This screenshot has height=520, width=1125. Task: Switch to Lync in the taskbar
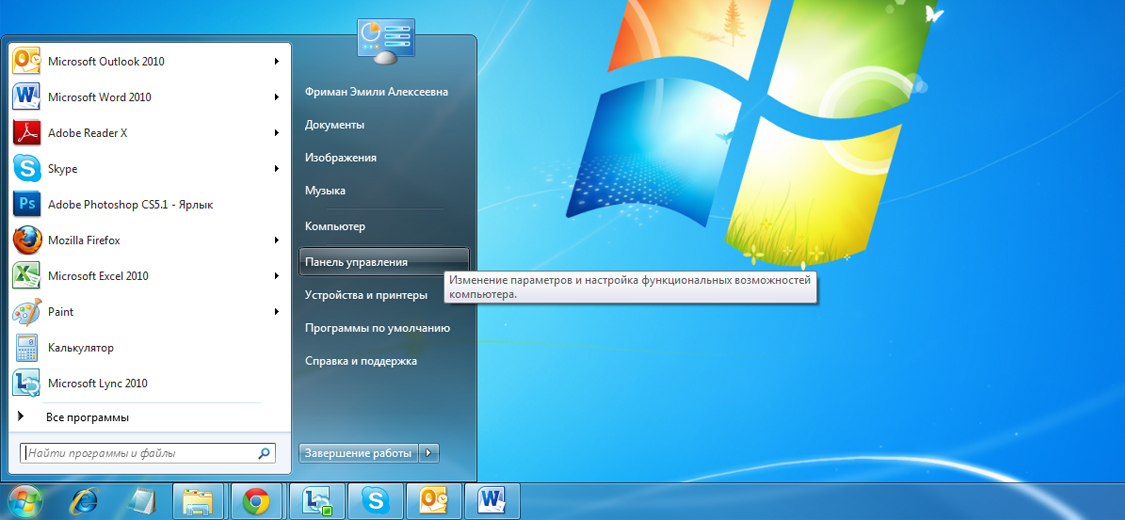pos(316,501)
